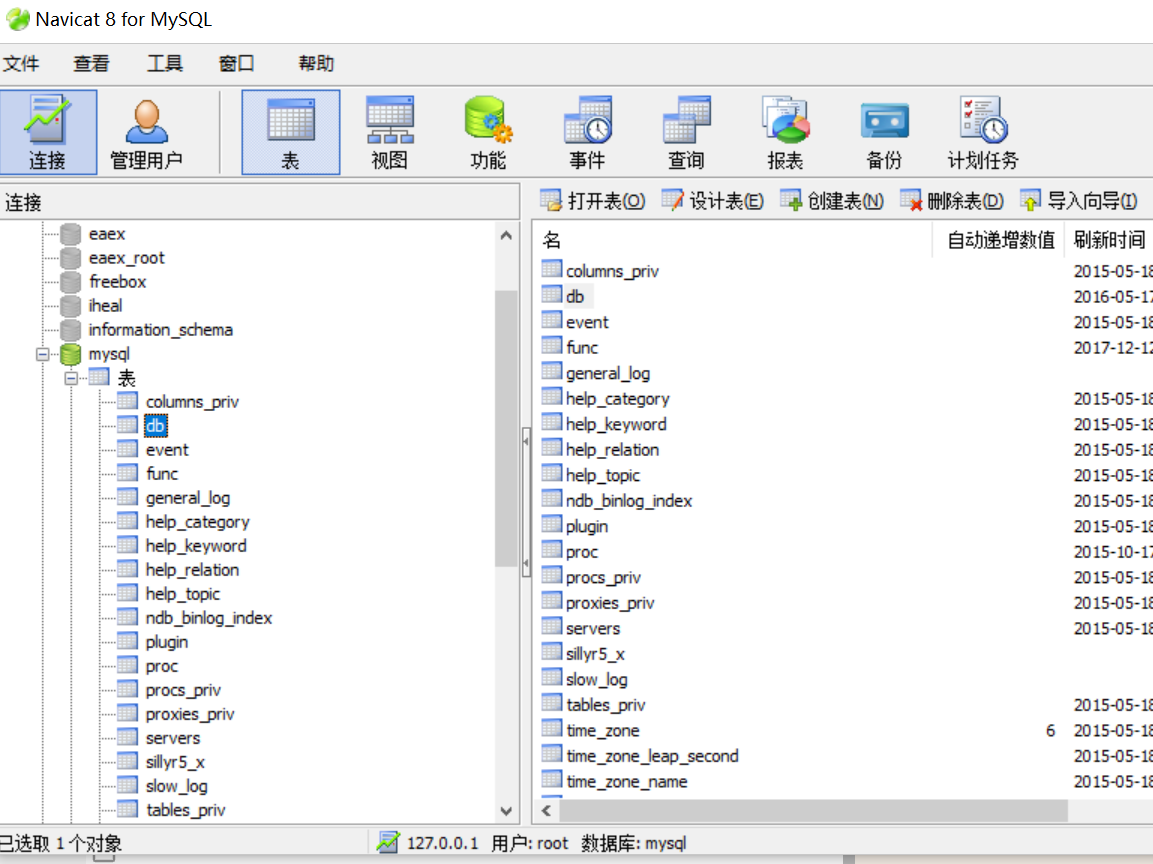Open the Help (帮助) menu
Image resolution: width=1153 pixels, height=864 pixels.
tap(316, 64)
